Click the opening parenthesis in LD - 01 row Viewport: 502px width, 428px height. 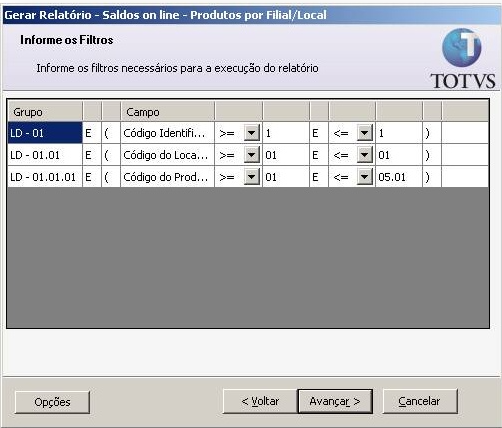(111, 133)
